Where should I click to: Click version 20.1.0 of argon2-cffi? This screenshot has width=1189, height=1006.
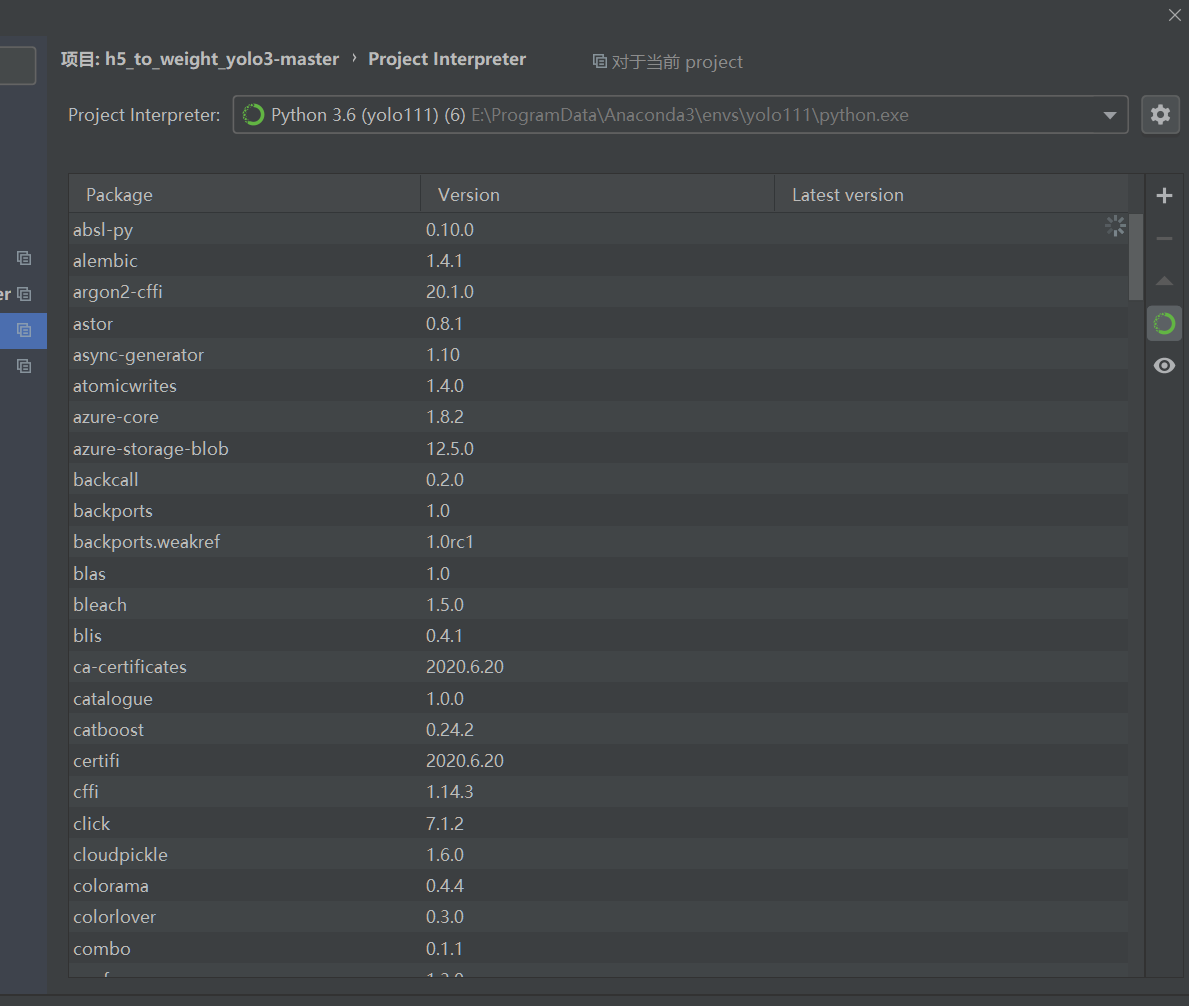point(450,292)
